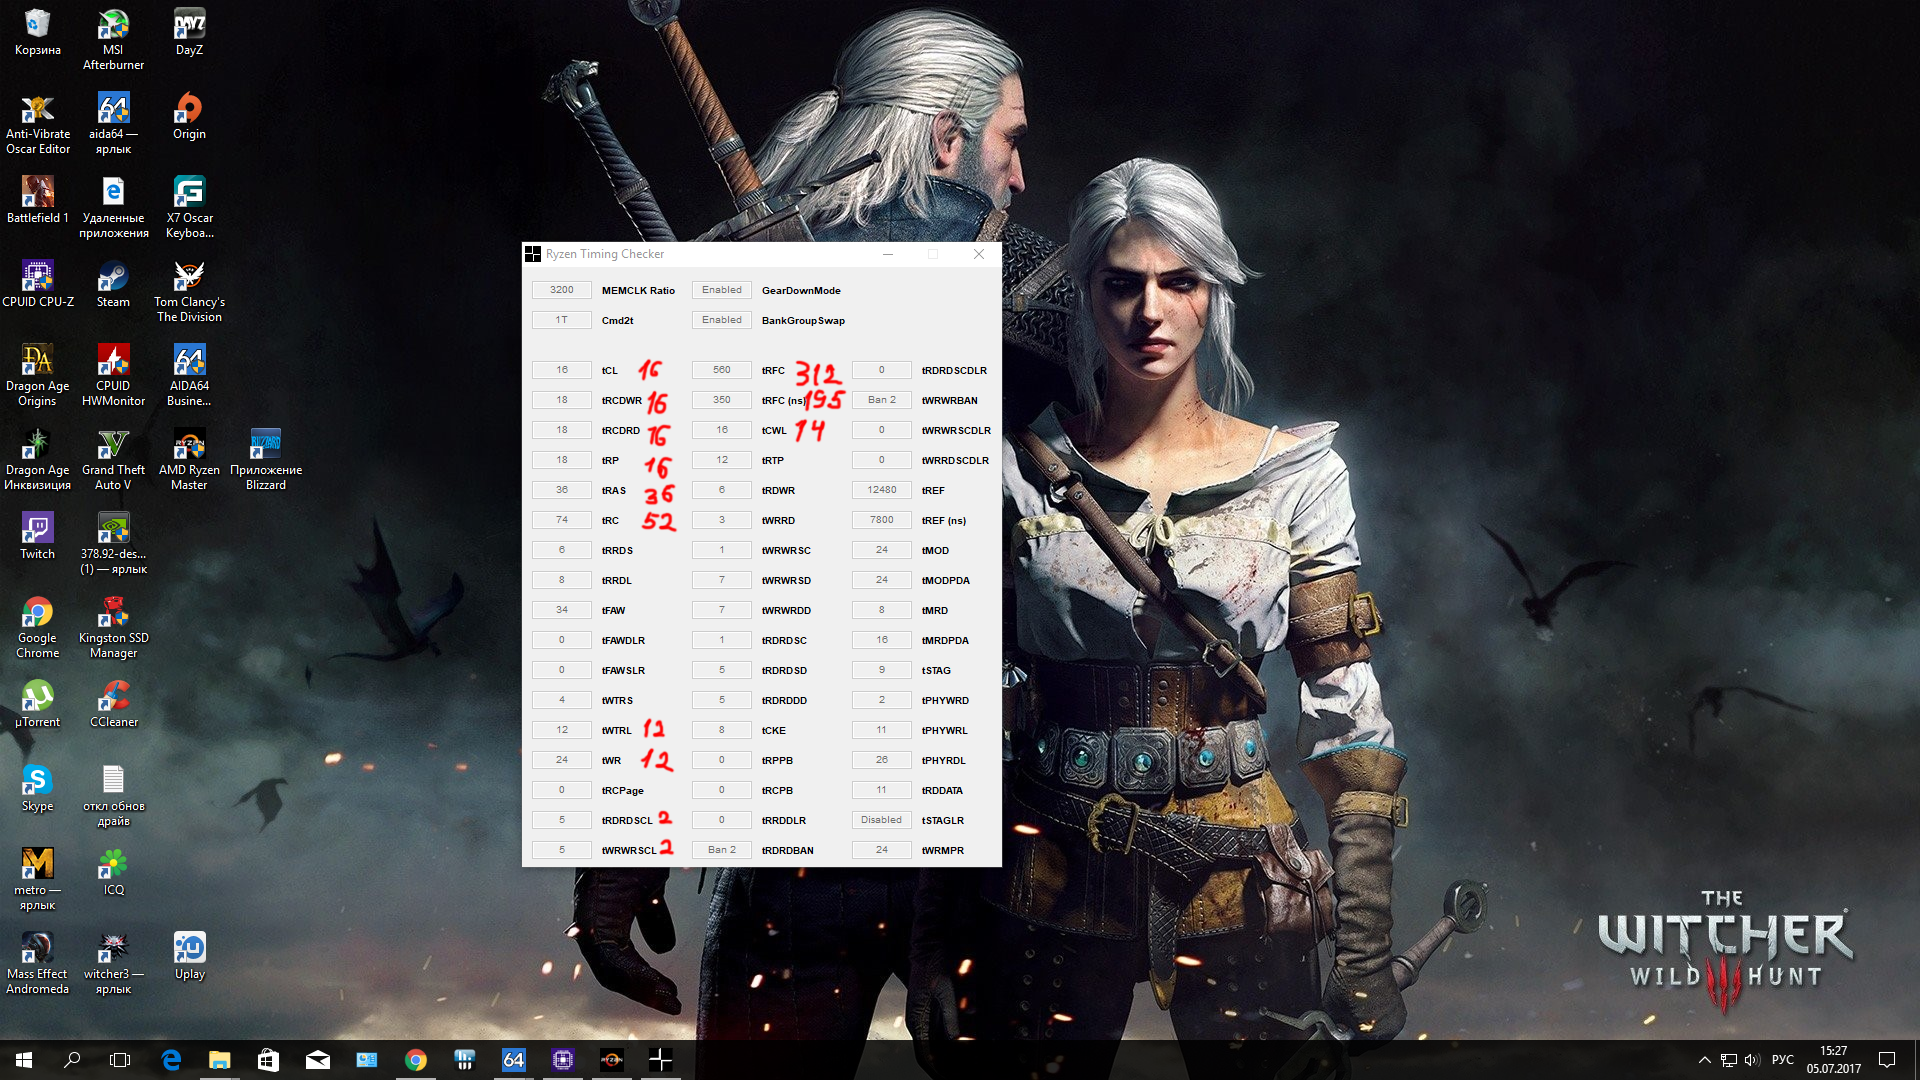Open the MSI Afterburner desktop icon
This screenshot has width=1920, height=1080.
113,27
